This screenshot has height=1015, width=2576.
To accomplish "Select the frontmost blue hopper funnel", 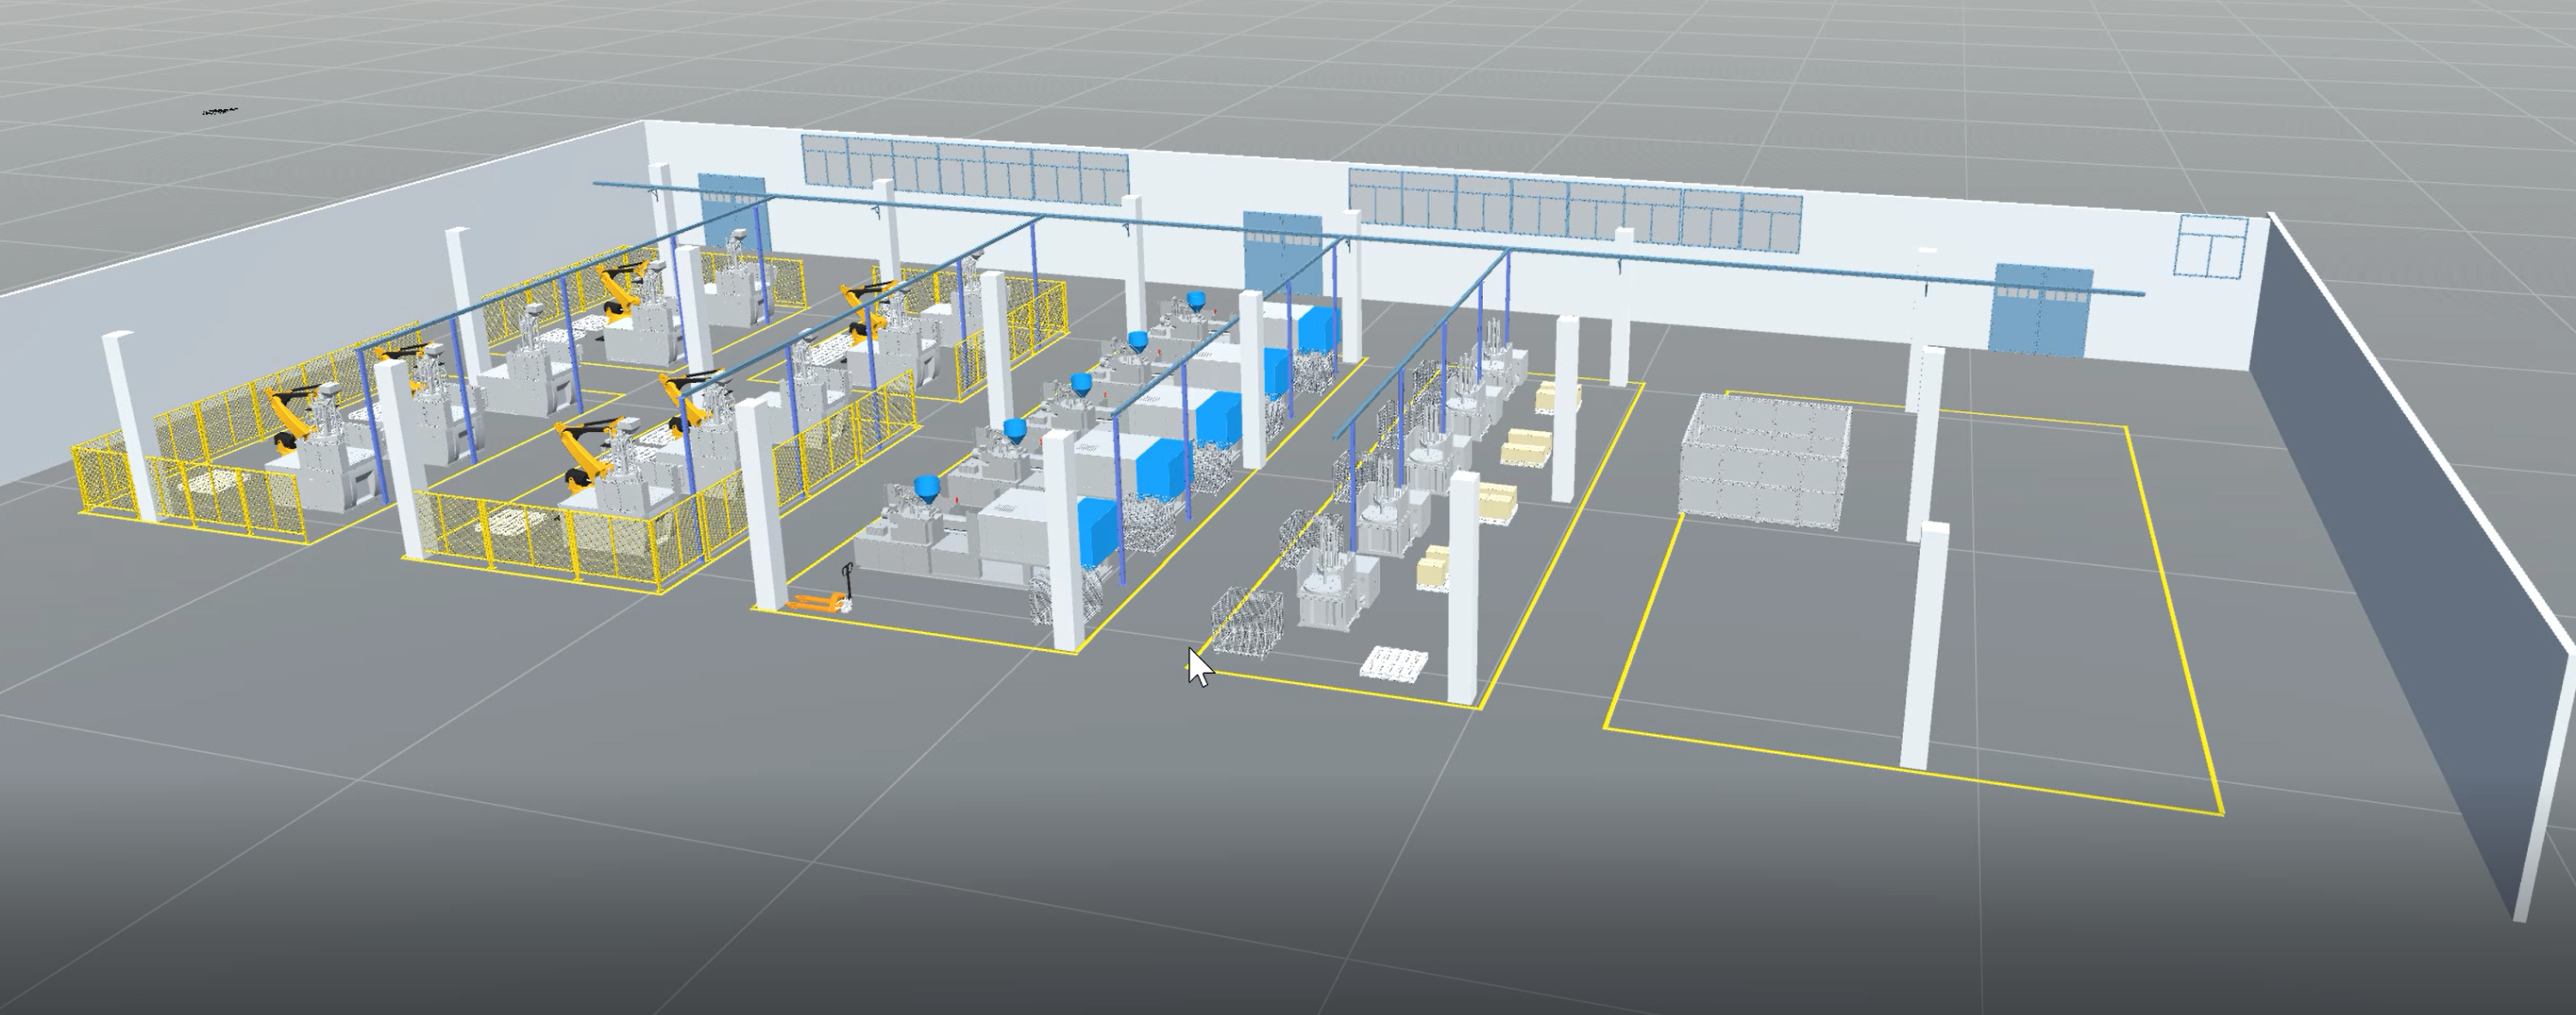I will tap(928, 489).
